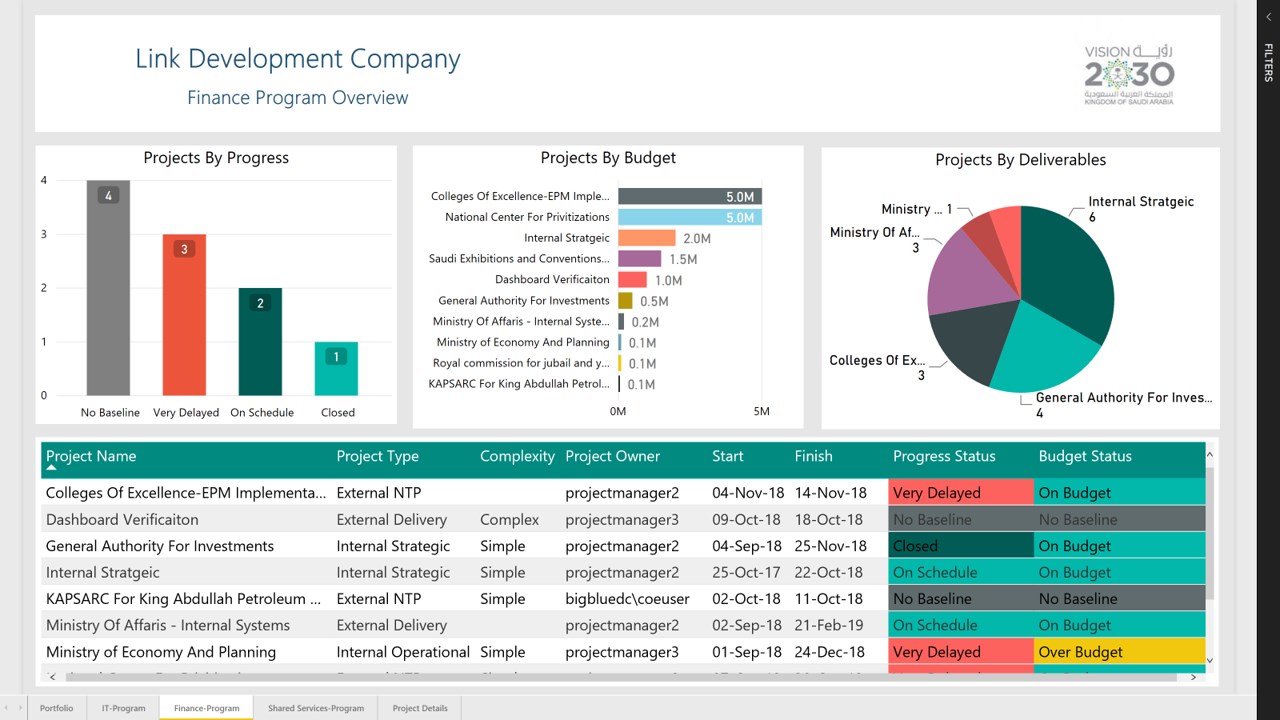Screen dimensions: 1280x720
Task: Select Internal Stratgeic 2.0M budget bar
Action: 647,238
